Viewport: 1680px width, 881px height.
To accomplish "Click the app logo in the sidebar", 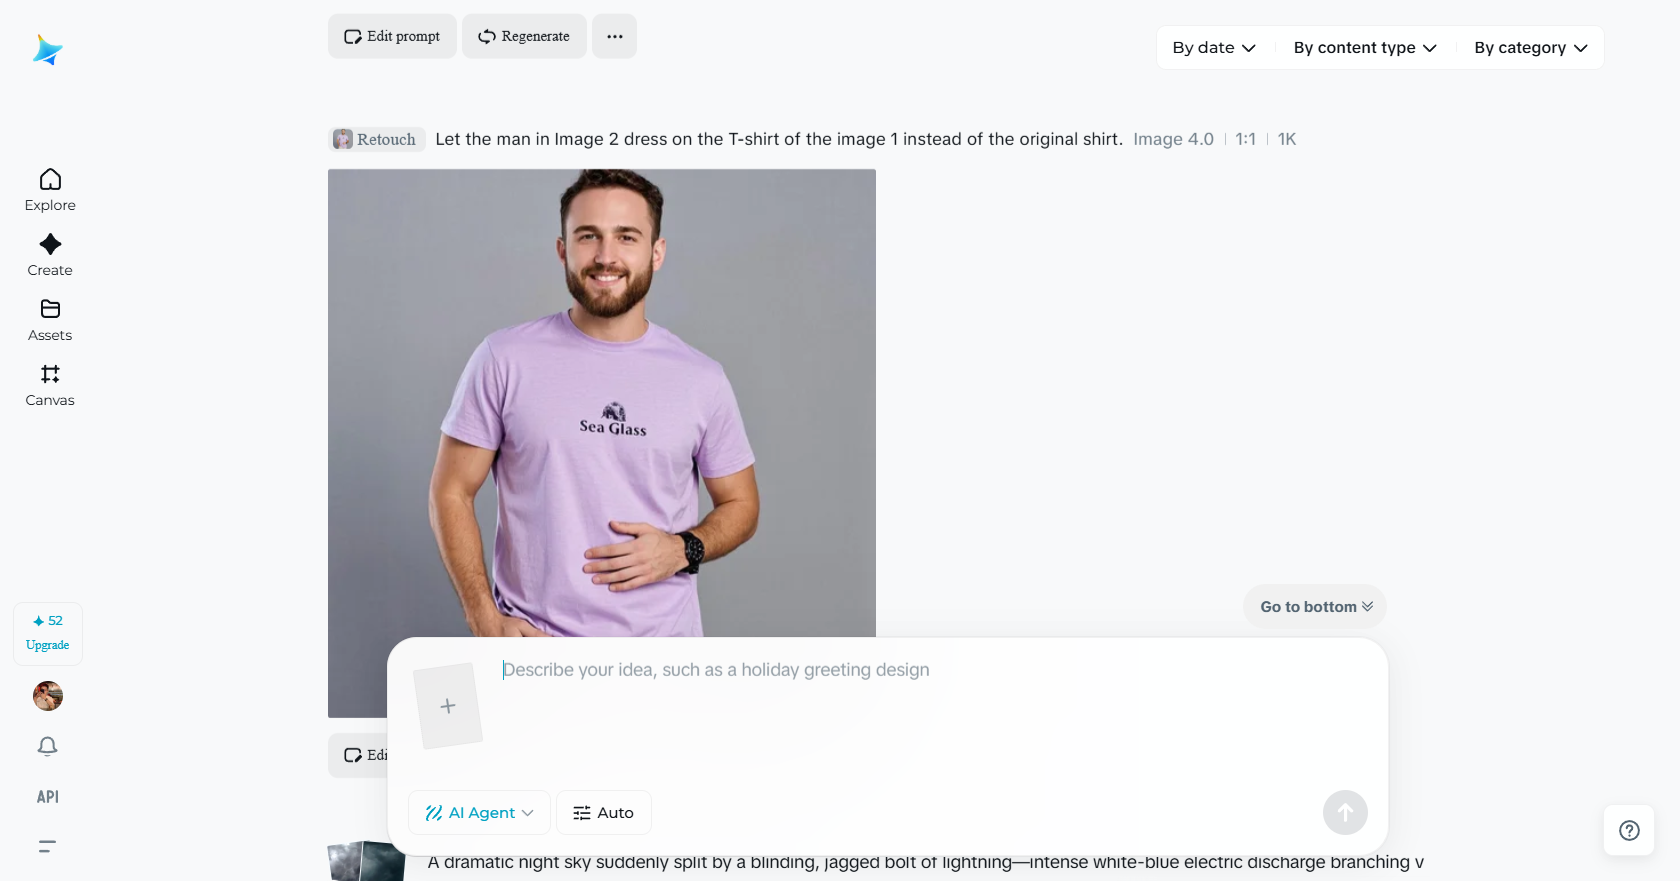I will (48, 50).
